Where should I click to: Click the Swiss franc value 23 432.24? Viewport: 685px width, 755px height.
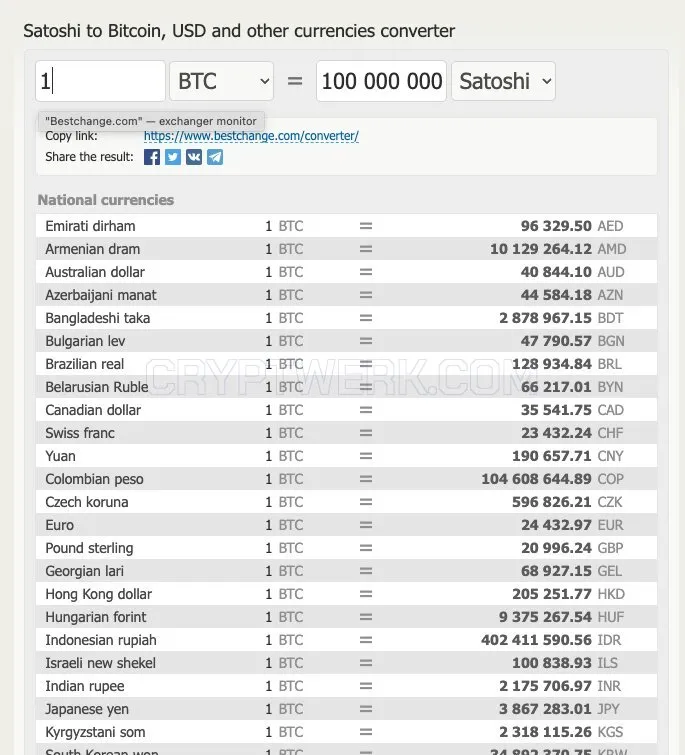click(556, 433)
